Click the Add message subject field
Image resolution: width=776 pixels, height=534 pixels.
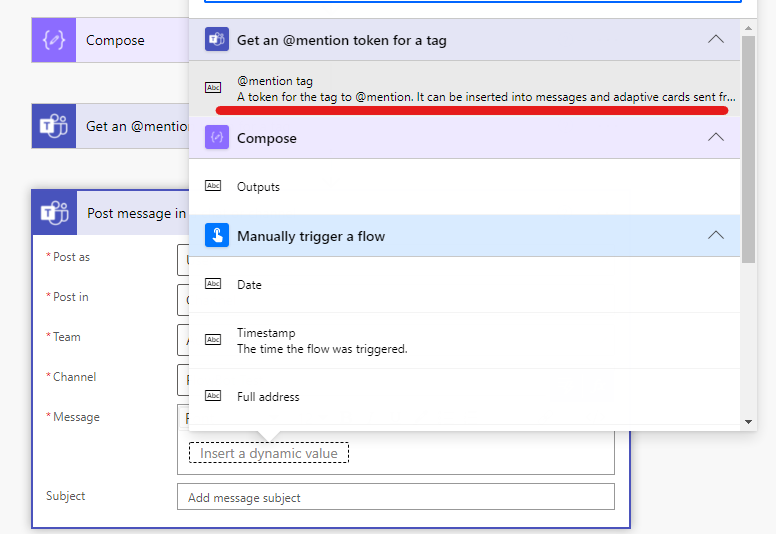396,497
